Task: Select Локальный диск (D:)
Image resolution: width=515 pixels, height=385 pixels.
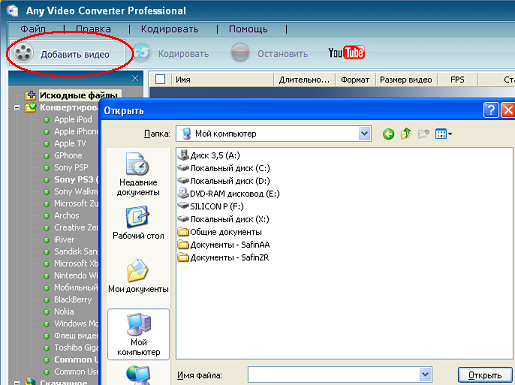Action: [224, 181]
